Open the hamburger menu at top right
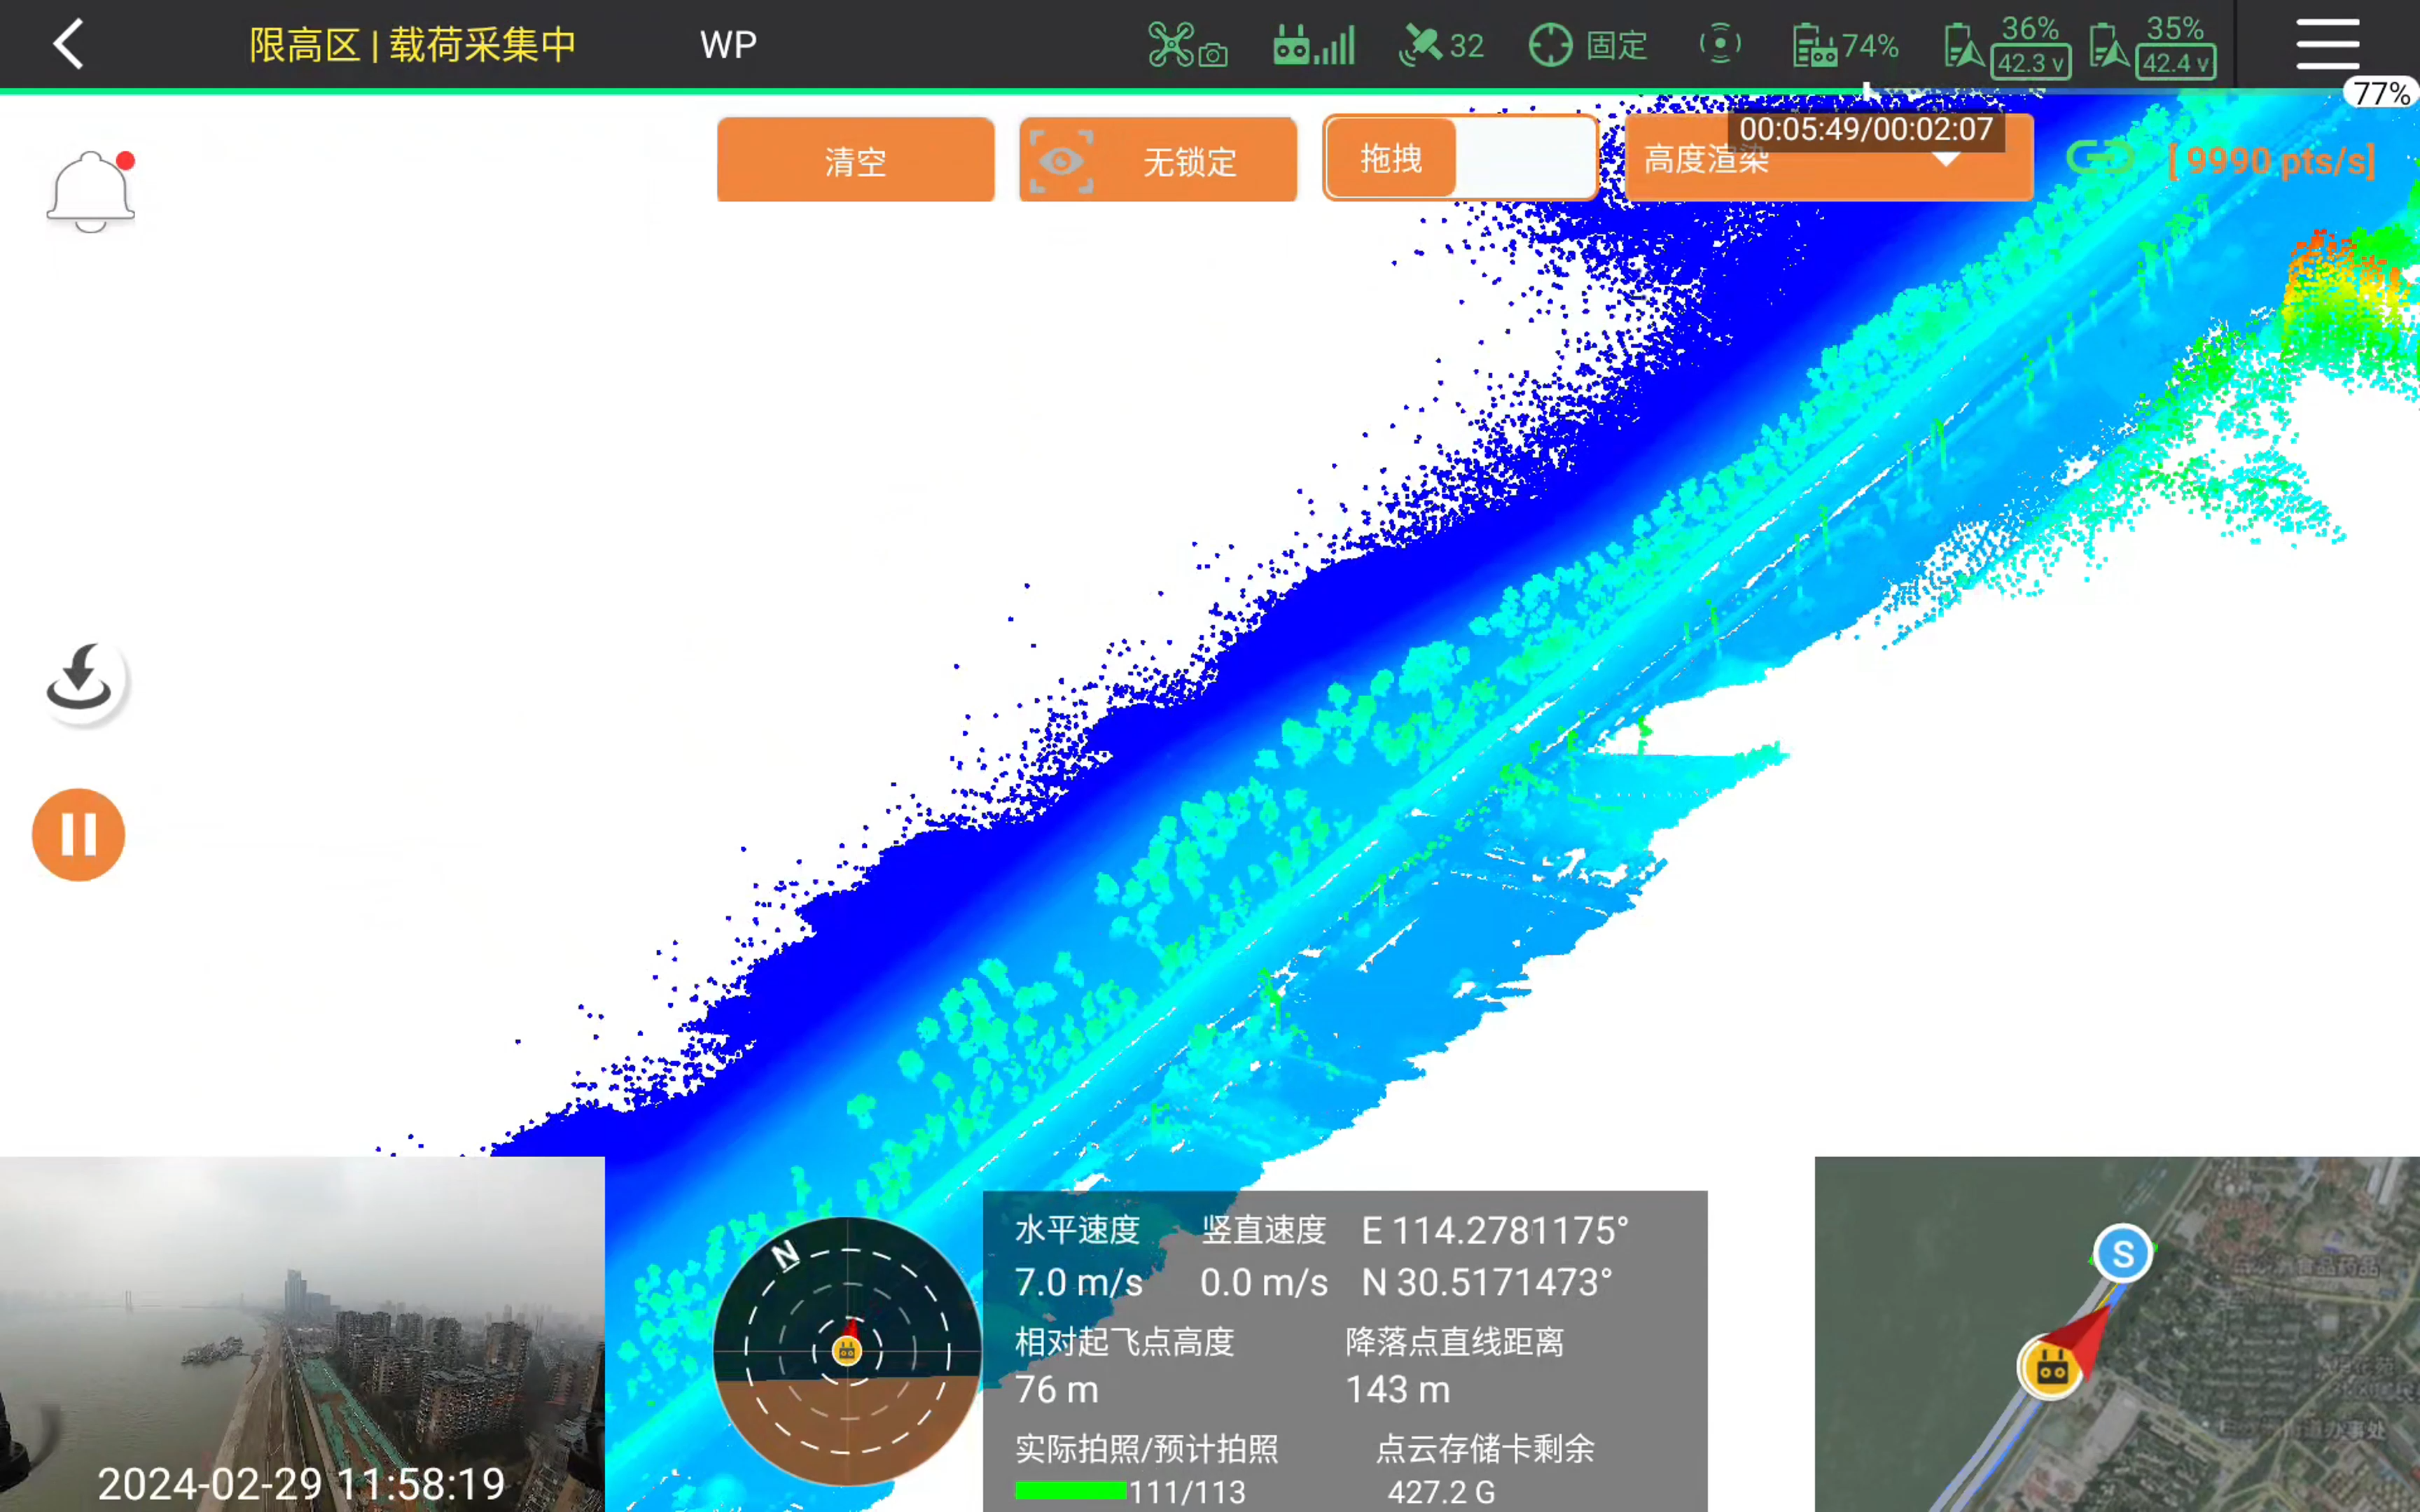This screenshot has width=2420, height=1512. (2327, 44)
